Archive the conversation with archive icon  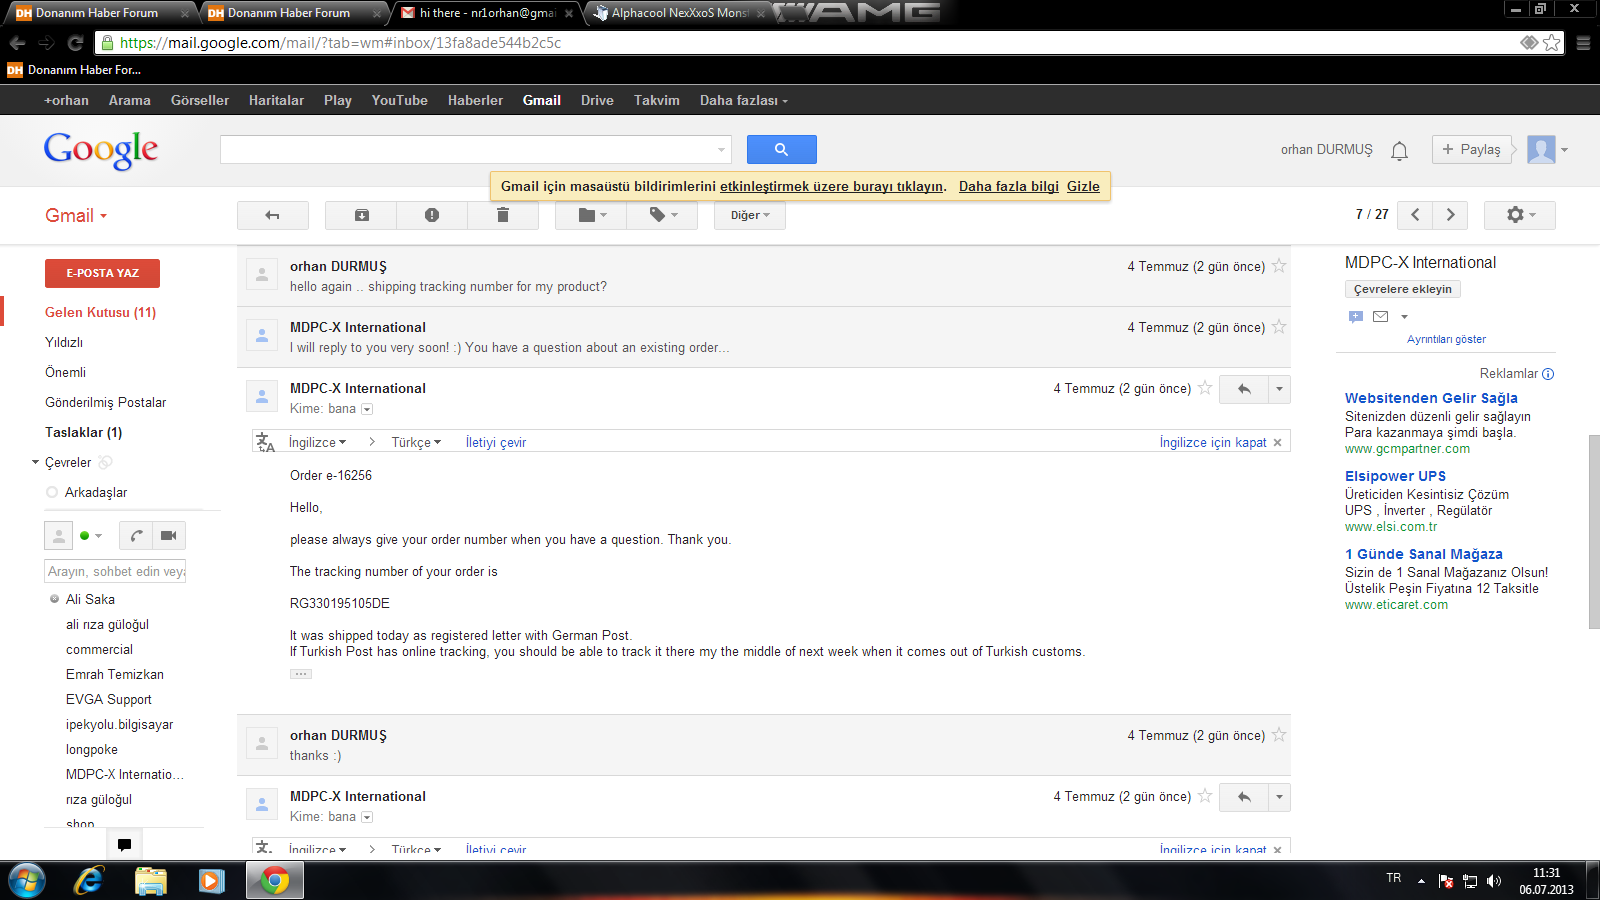[361, 215]
